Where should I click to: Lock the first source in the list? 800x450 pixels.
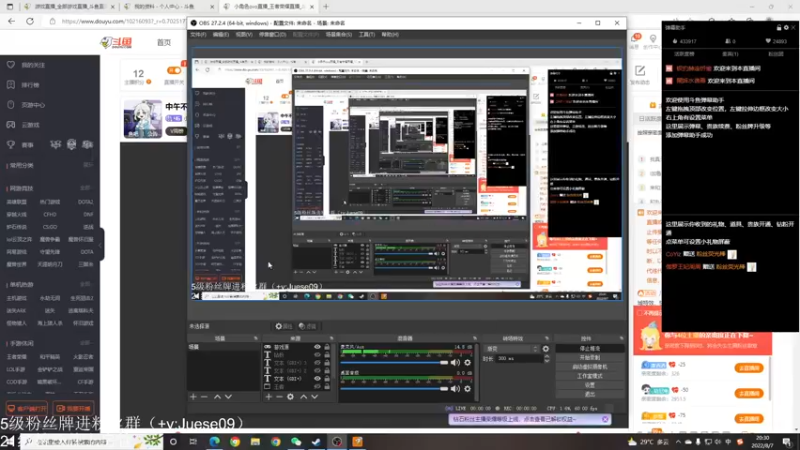[327, 347]
